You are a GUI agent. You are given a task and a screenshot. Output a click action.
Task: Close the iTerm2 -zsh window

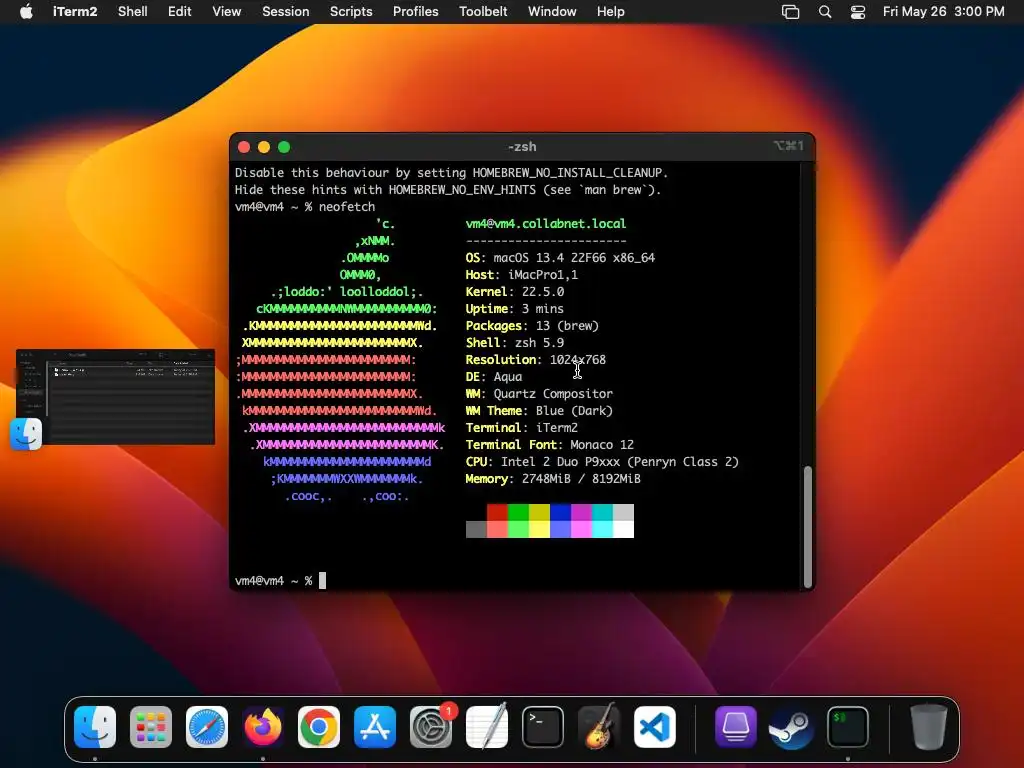point(244,147)
